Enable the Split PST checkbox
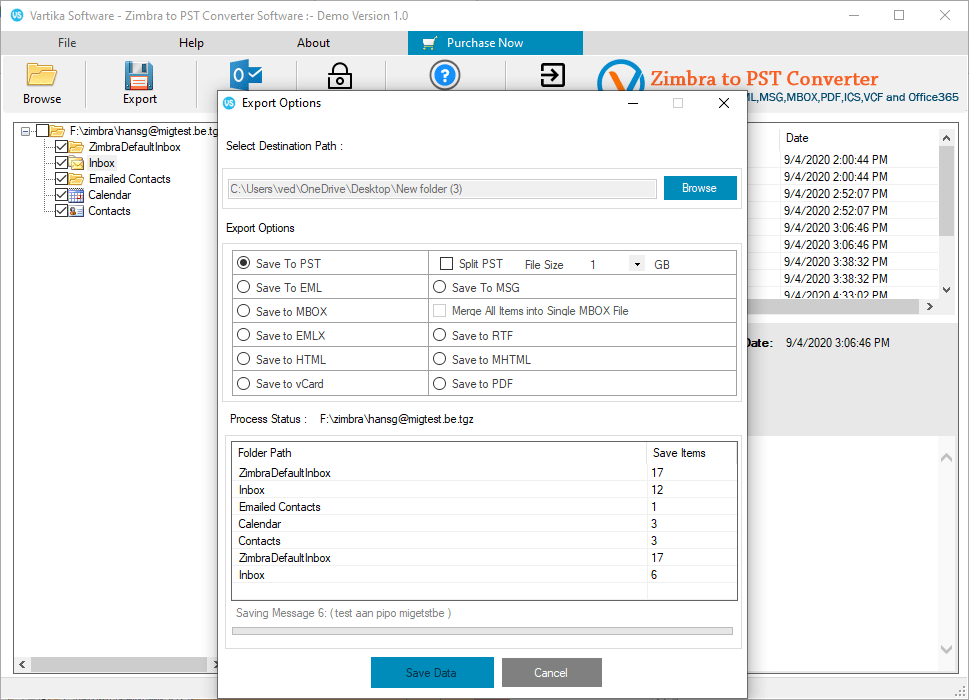 [x=446, y=264]
